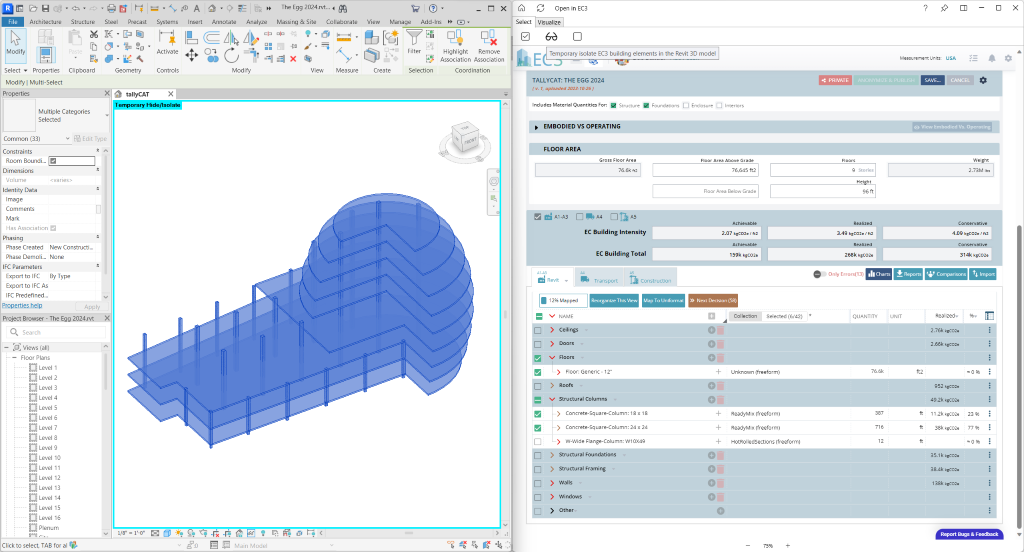Click the glasses isolate icon in Visualize tab
1024x552 pixels.
coord(551,37)
